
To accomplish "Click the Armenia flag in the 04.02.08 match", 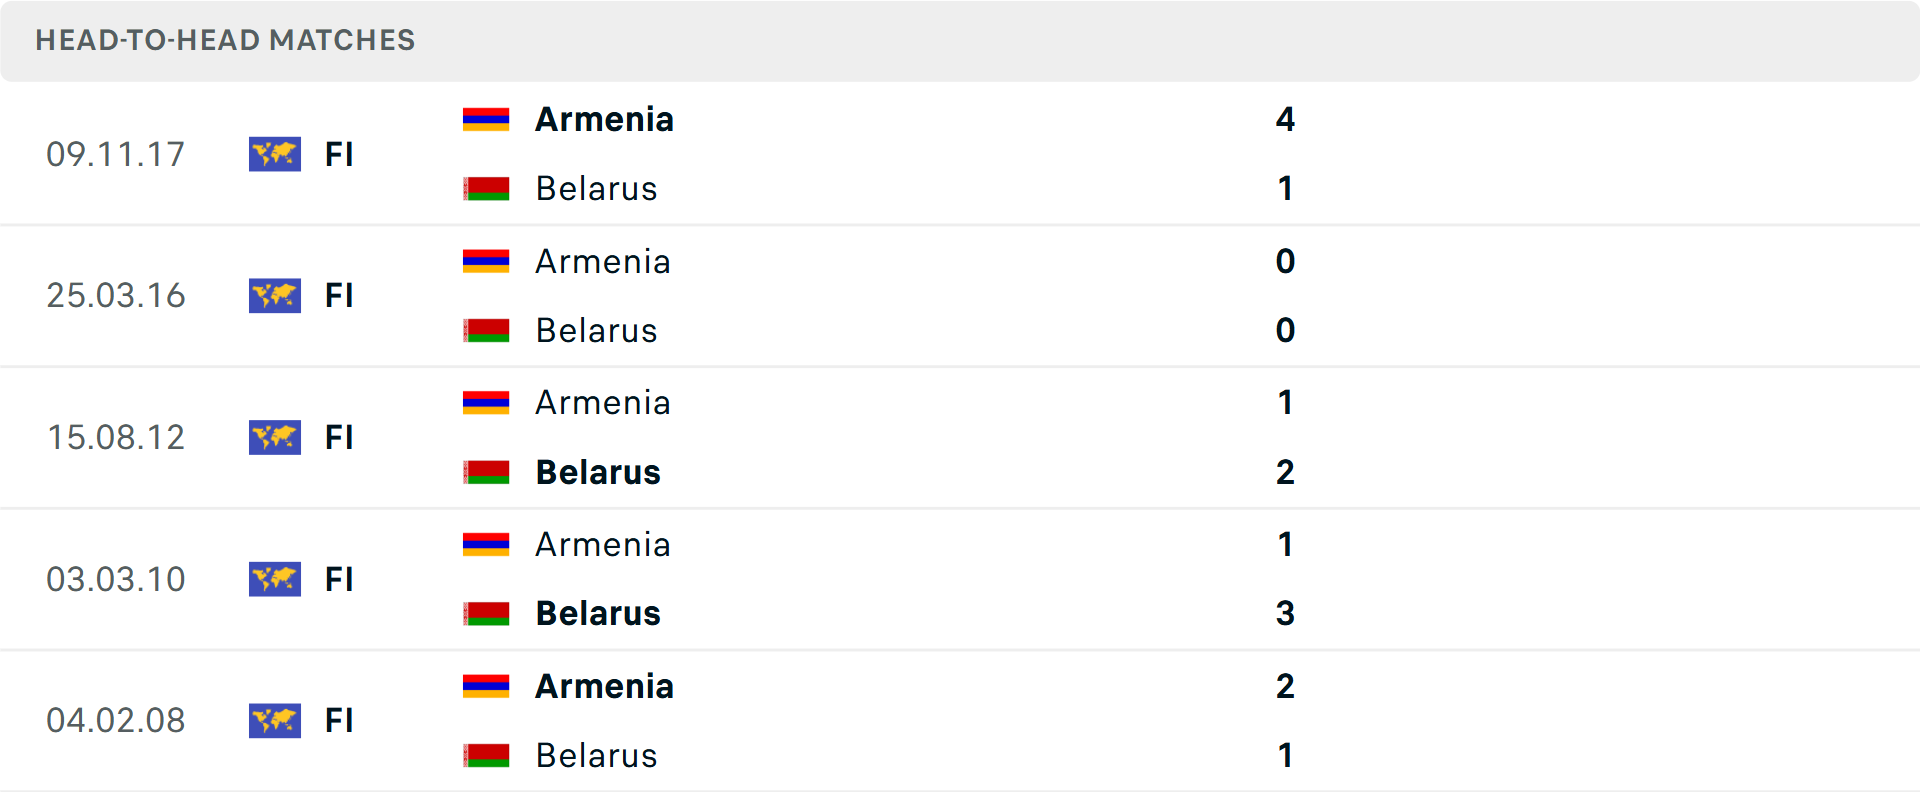I will (x=487, y=686).
